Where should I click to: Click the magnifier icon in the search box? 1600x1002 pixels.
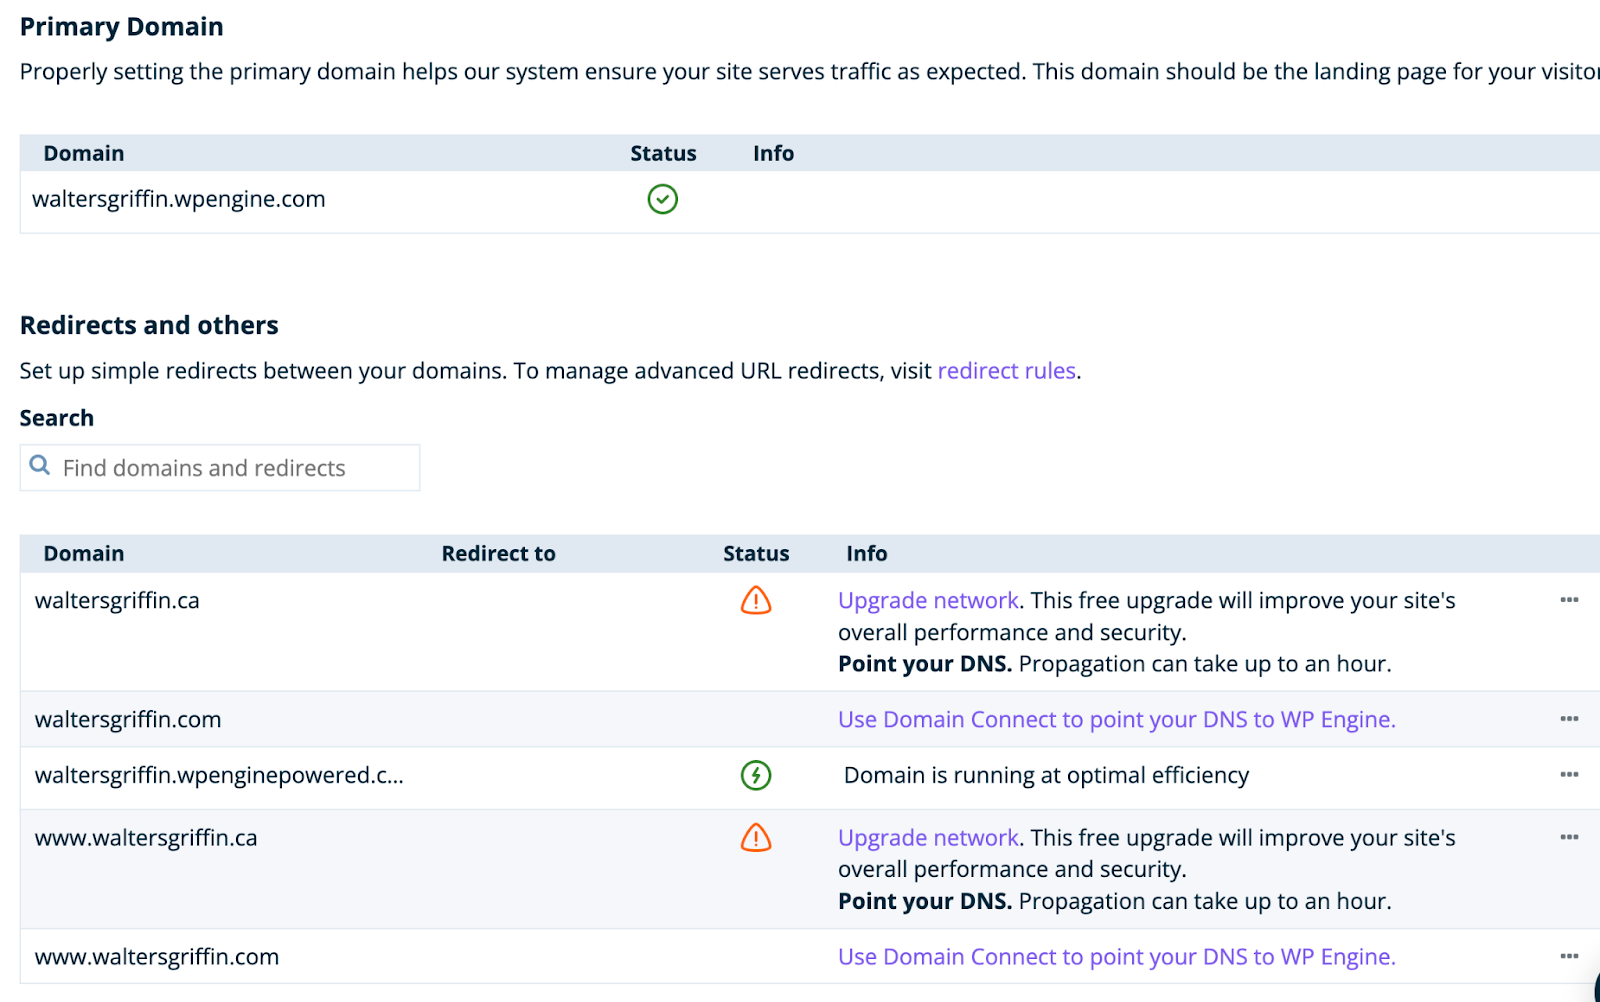click(x=40, y=465)
